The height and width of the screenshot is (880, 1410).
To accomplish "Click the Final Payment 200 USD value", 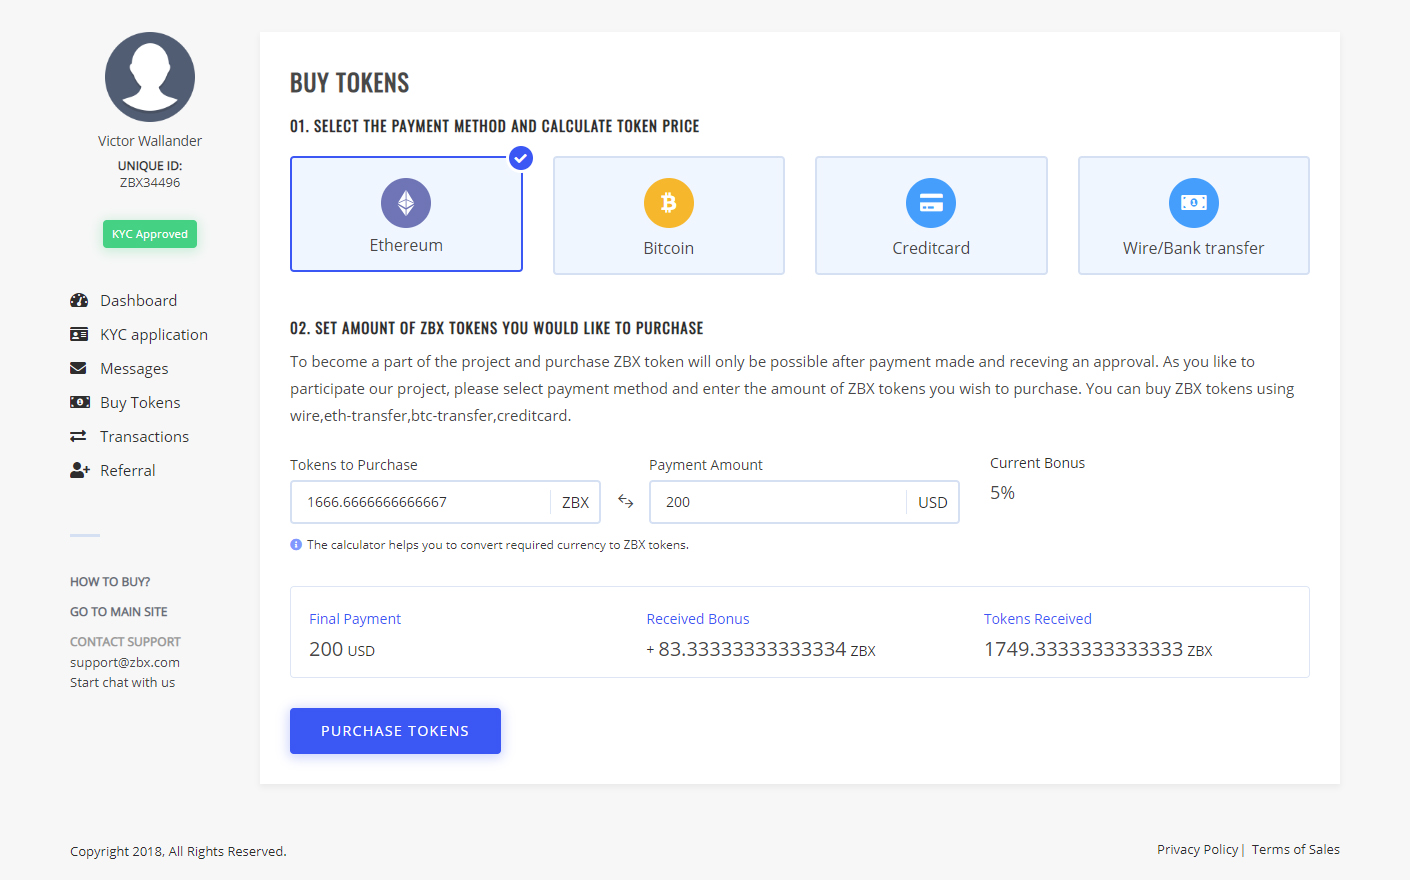I will (x=342, y=649).
